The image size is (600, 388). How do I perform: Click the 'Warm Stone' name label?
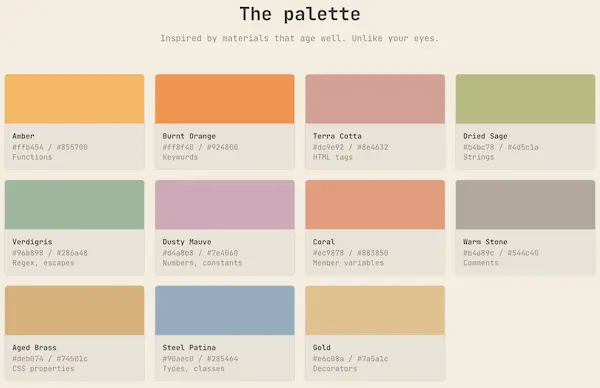pyautogui.click(x=485, y=241)
